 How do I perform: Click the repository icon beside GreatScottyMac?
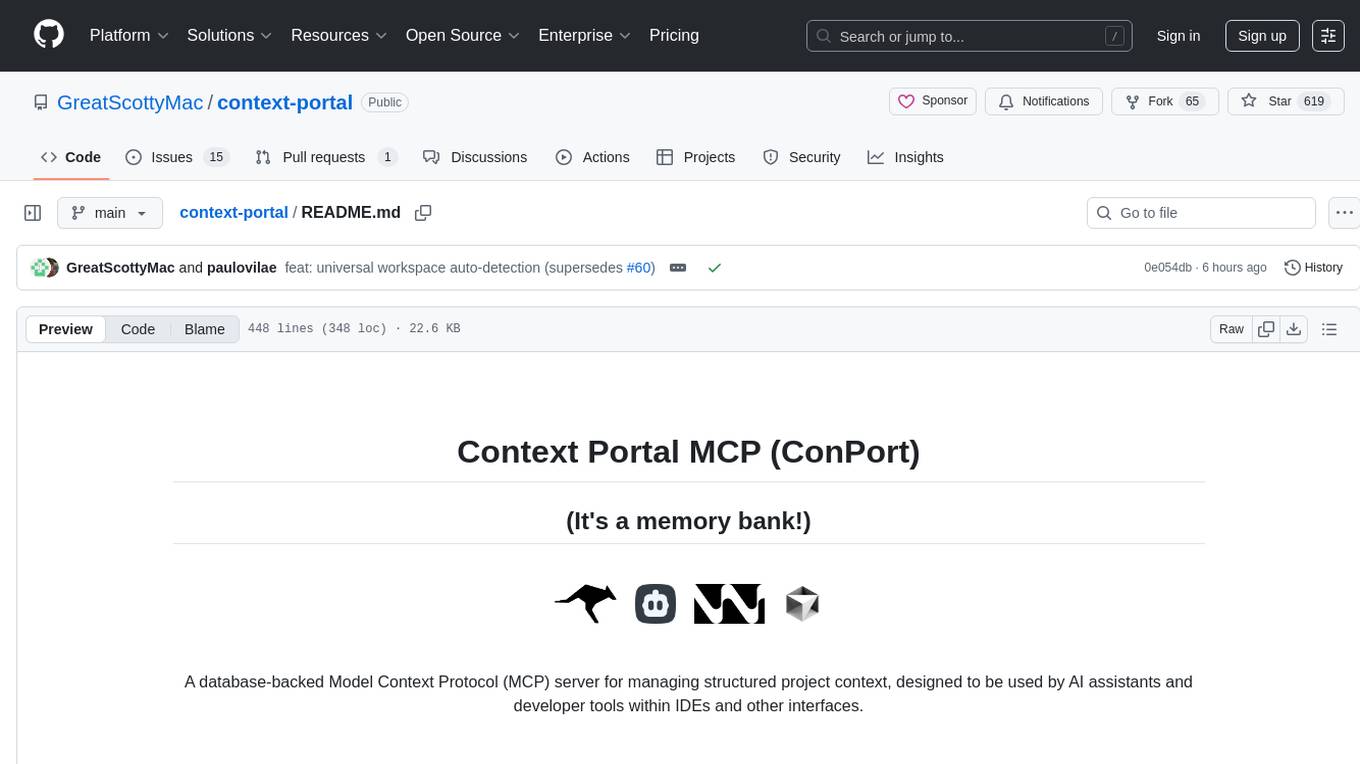pyautogui.click(x=41, y=102)
